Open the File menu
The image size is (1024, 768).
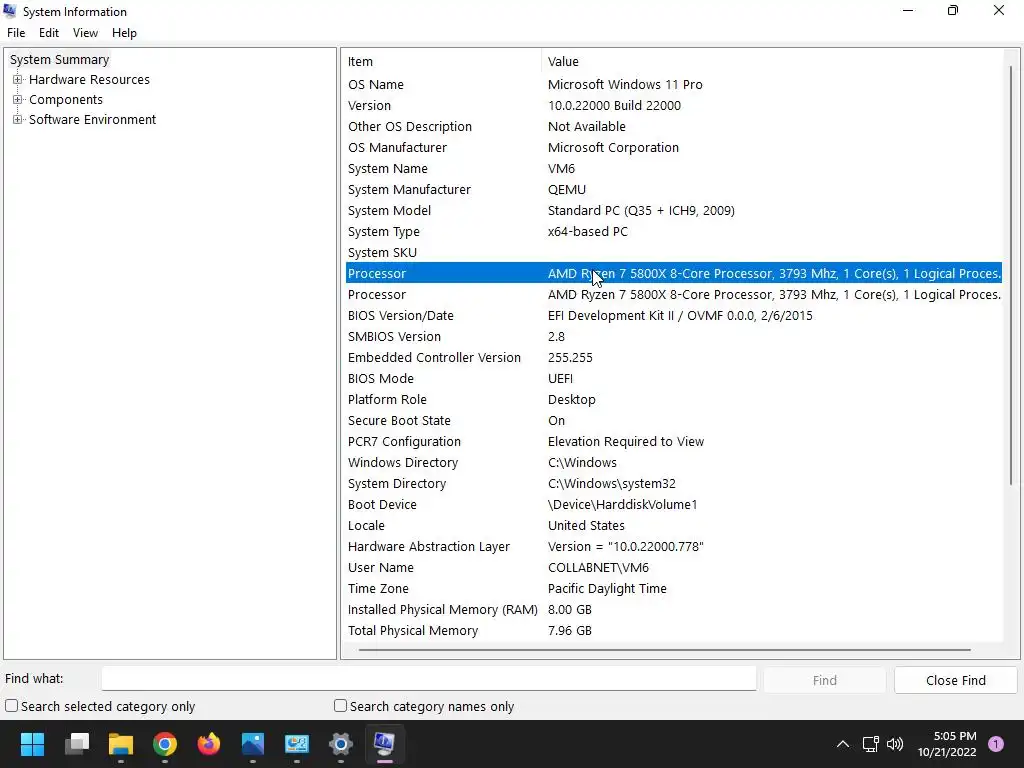click(16, 33)
